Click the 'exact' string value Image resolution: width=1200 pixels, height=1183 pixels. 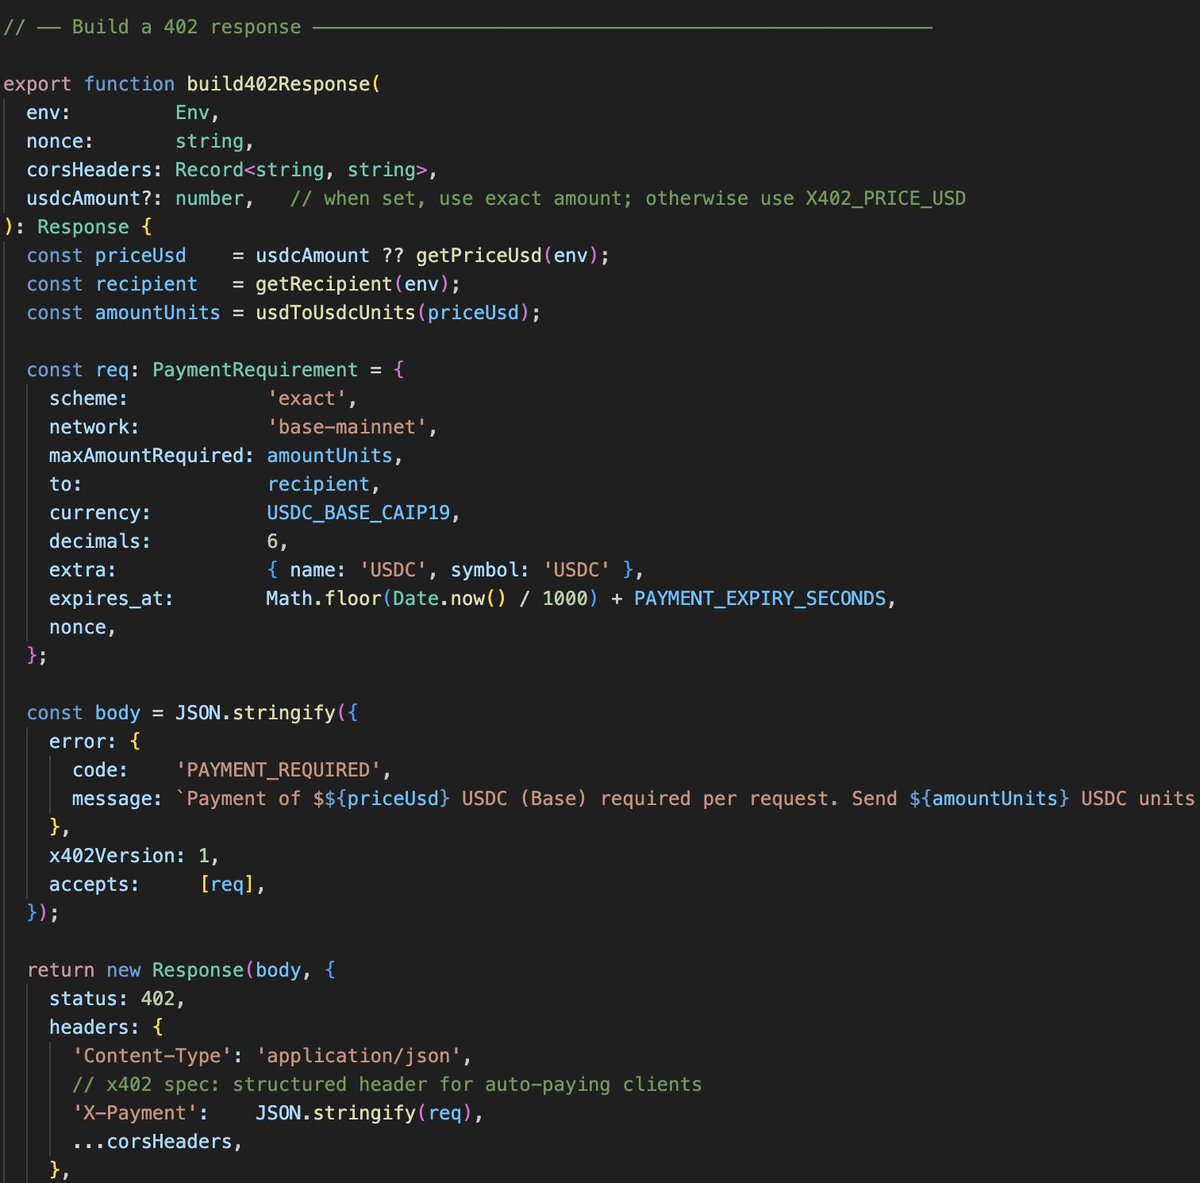click(x=306, y=398)
